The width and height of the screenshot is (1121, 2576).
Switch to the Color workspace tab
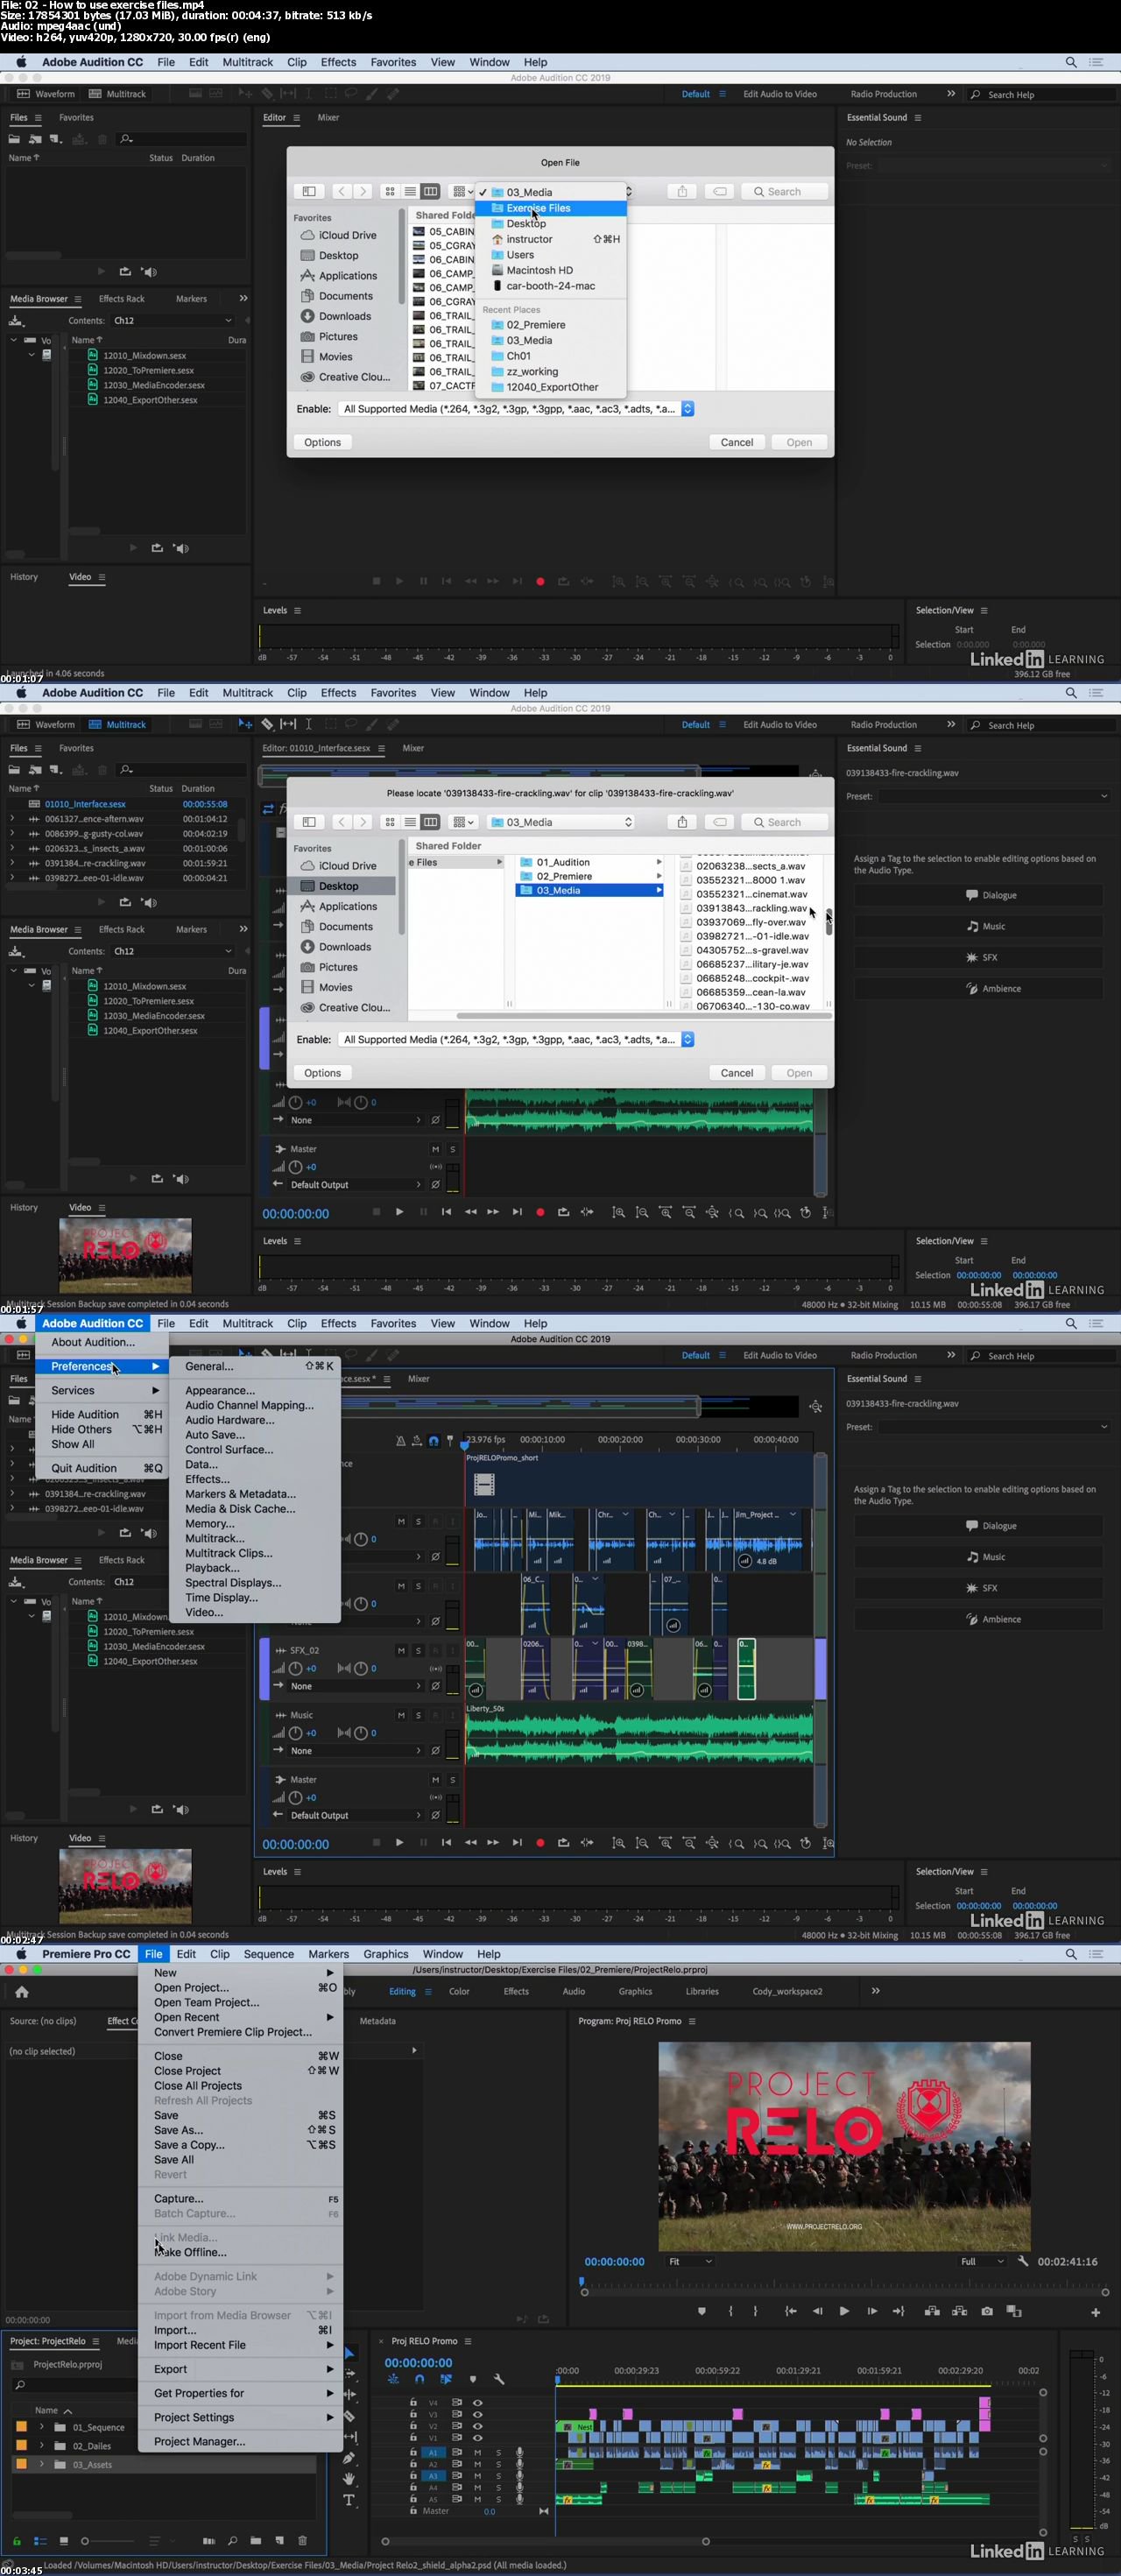tap(459, 1991)
